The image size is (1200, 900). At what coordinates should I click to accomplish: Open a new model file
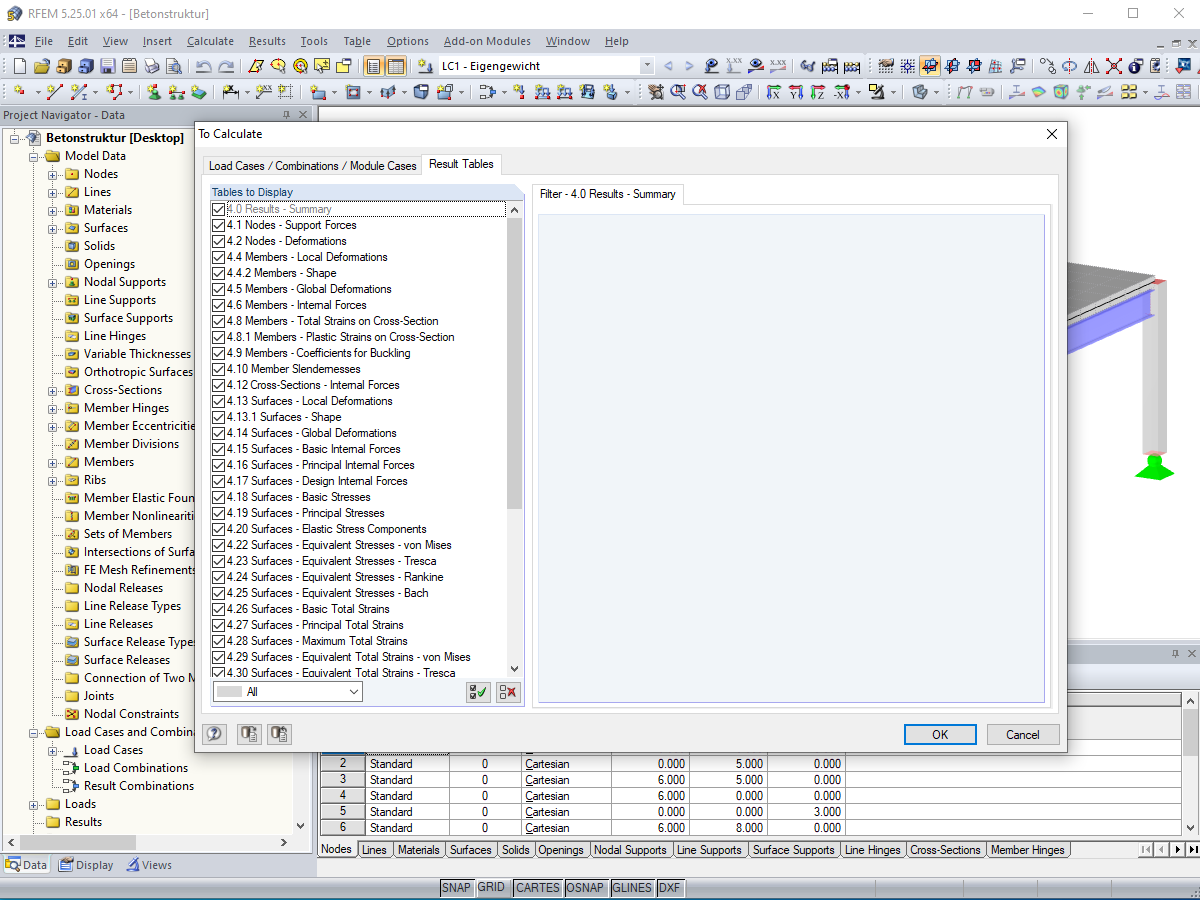click(18, 66)
